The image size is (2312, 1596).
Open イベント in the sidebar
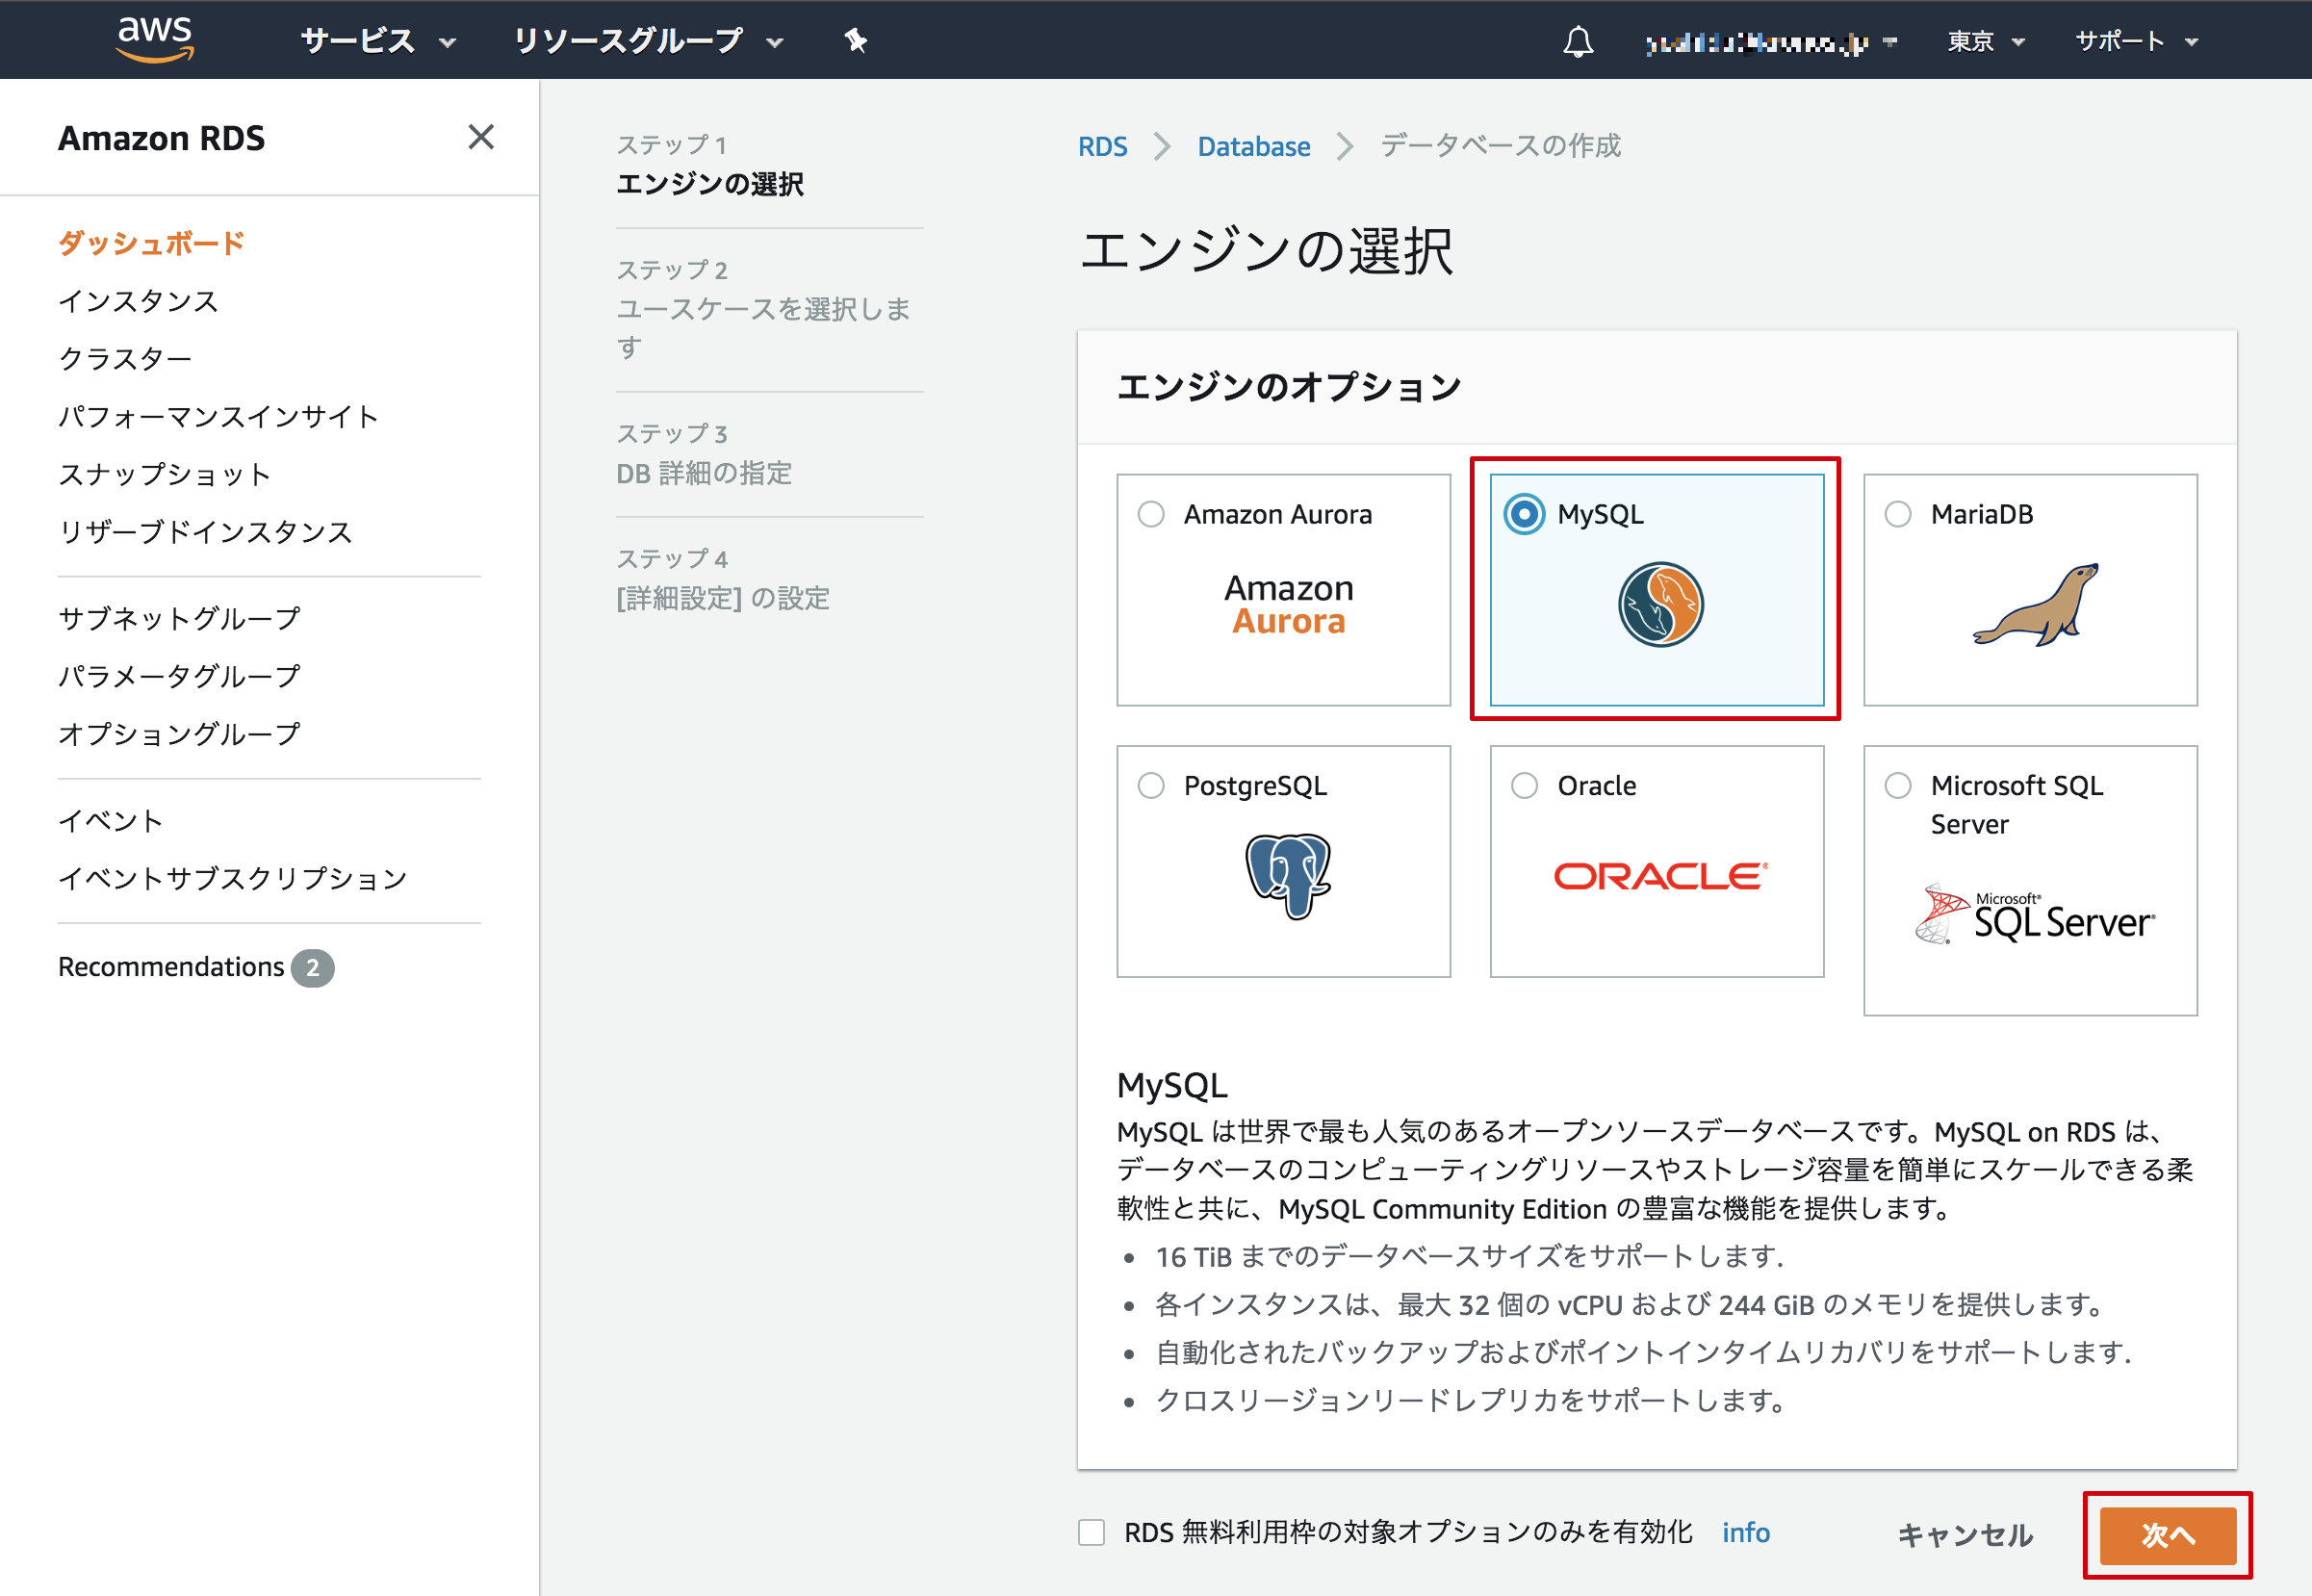pos(111,821)
